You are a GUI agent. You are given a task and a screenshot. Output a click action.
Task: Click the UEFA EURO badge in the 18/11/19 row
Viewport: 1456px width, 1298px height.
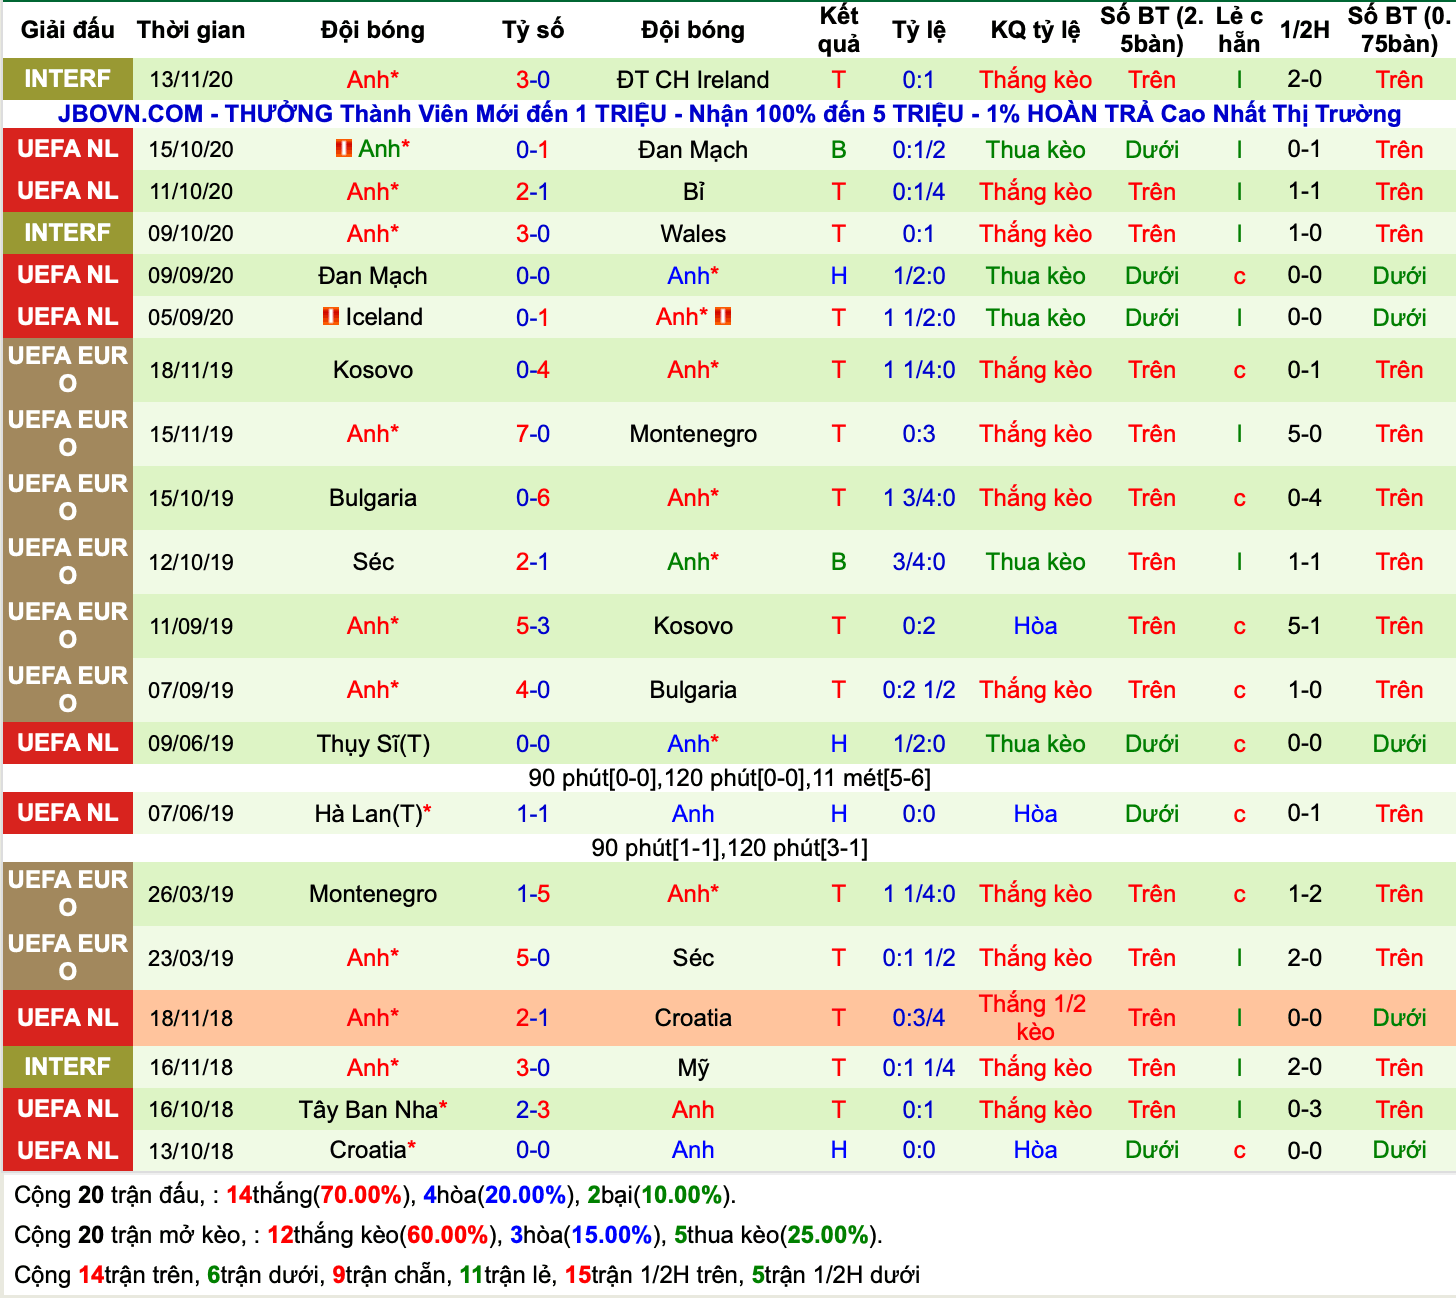coord(68,370)
